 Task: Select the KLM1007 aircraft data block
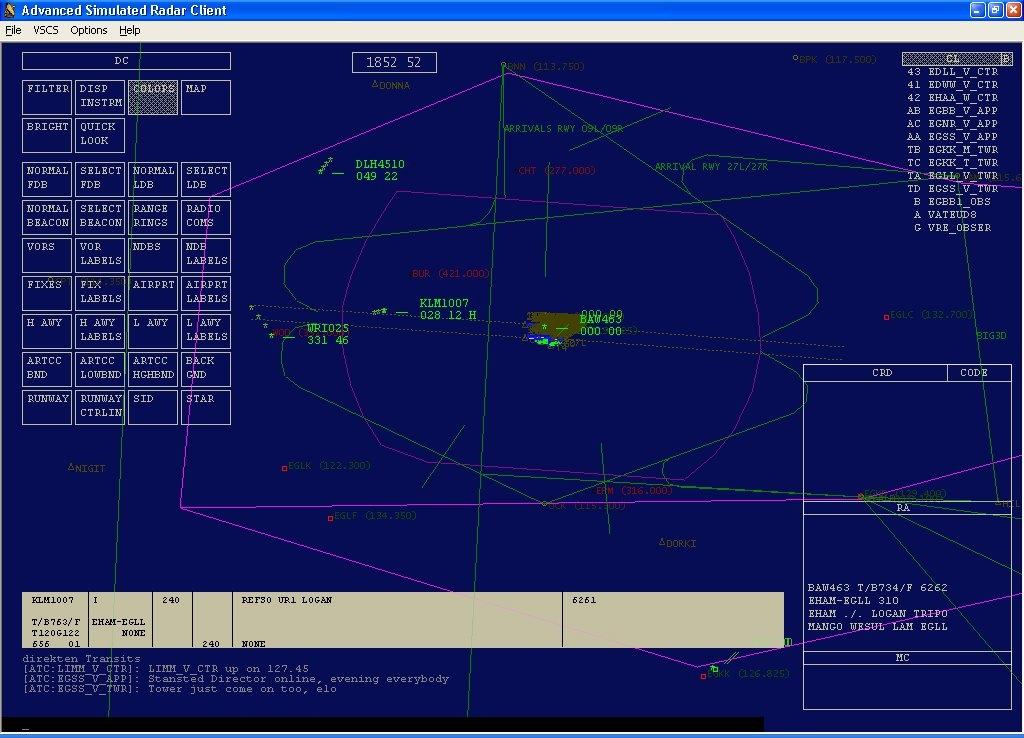point(445,309)
